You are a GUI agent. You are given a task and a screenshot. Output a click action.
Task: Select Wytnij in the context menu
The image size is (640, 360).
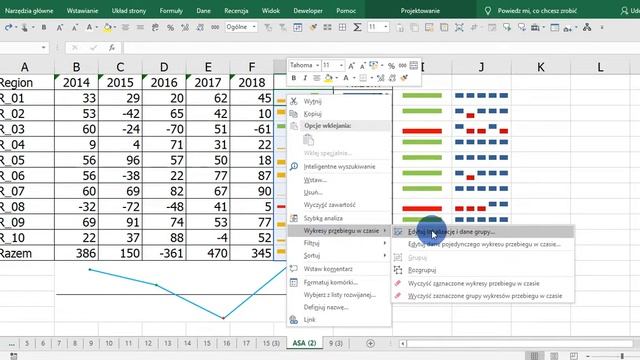pos(339,101)
